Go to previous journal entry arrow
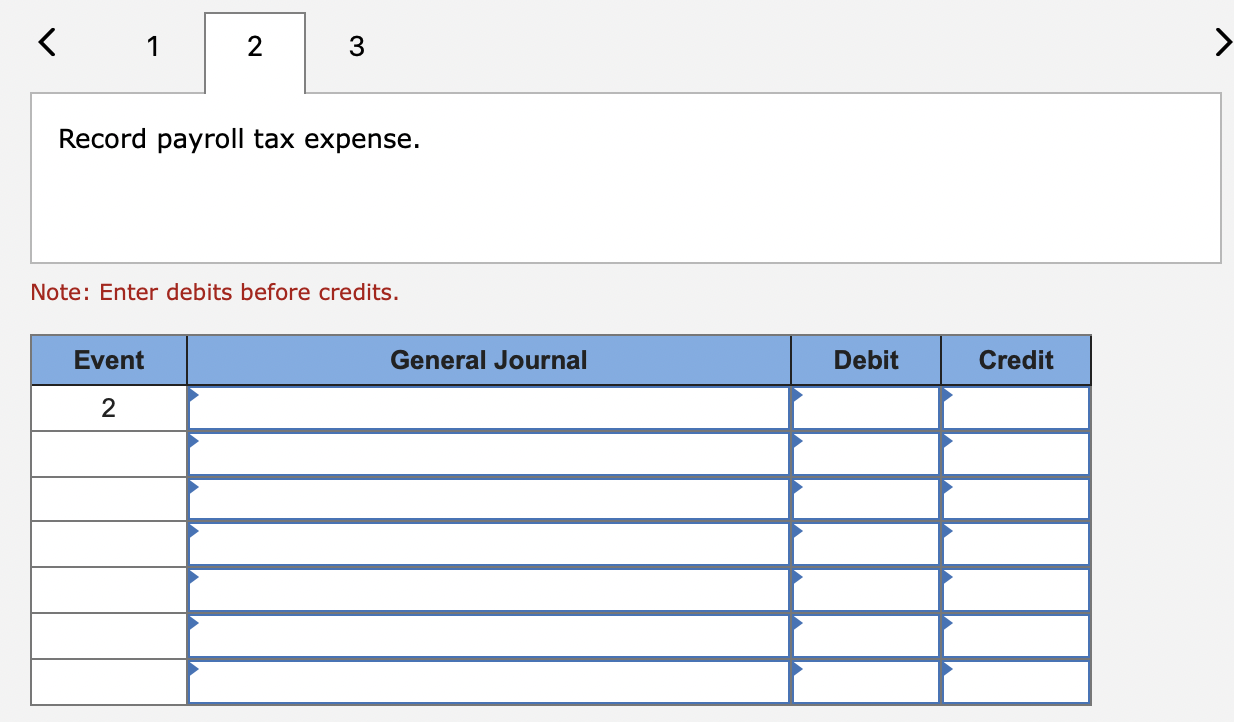The image size is (1234, 722). pyautogui.click(x=47, y=42)
